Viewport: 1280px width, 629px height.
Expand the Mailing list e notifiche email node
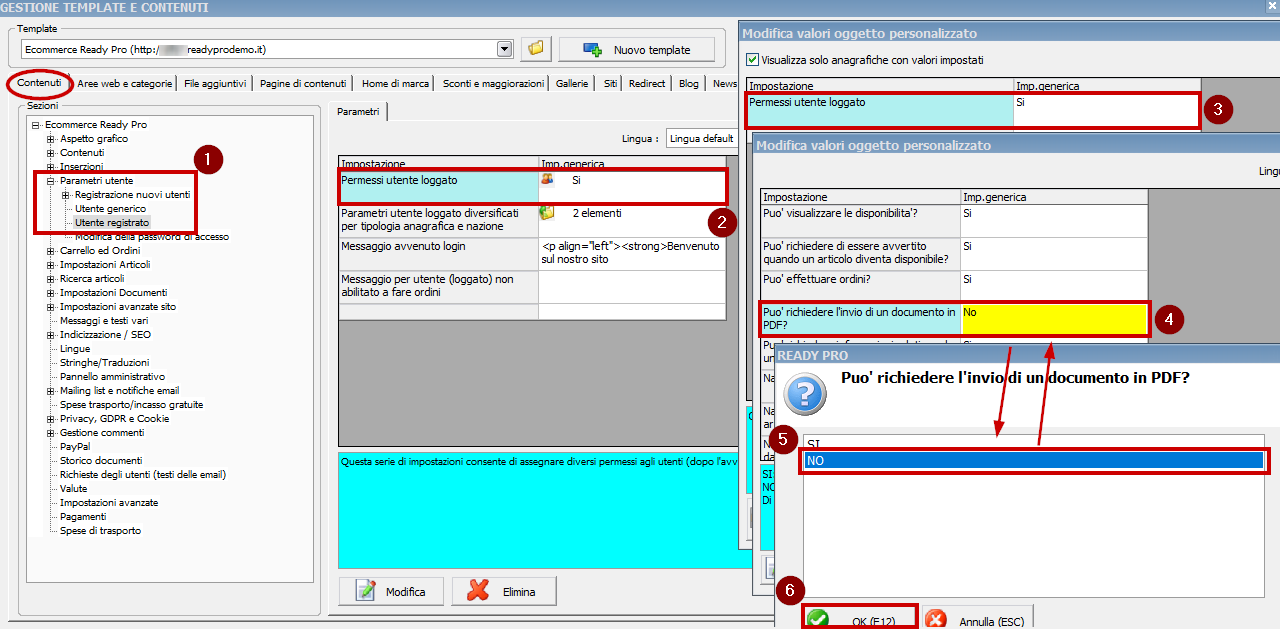coord(51,391)
